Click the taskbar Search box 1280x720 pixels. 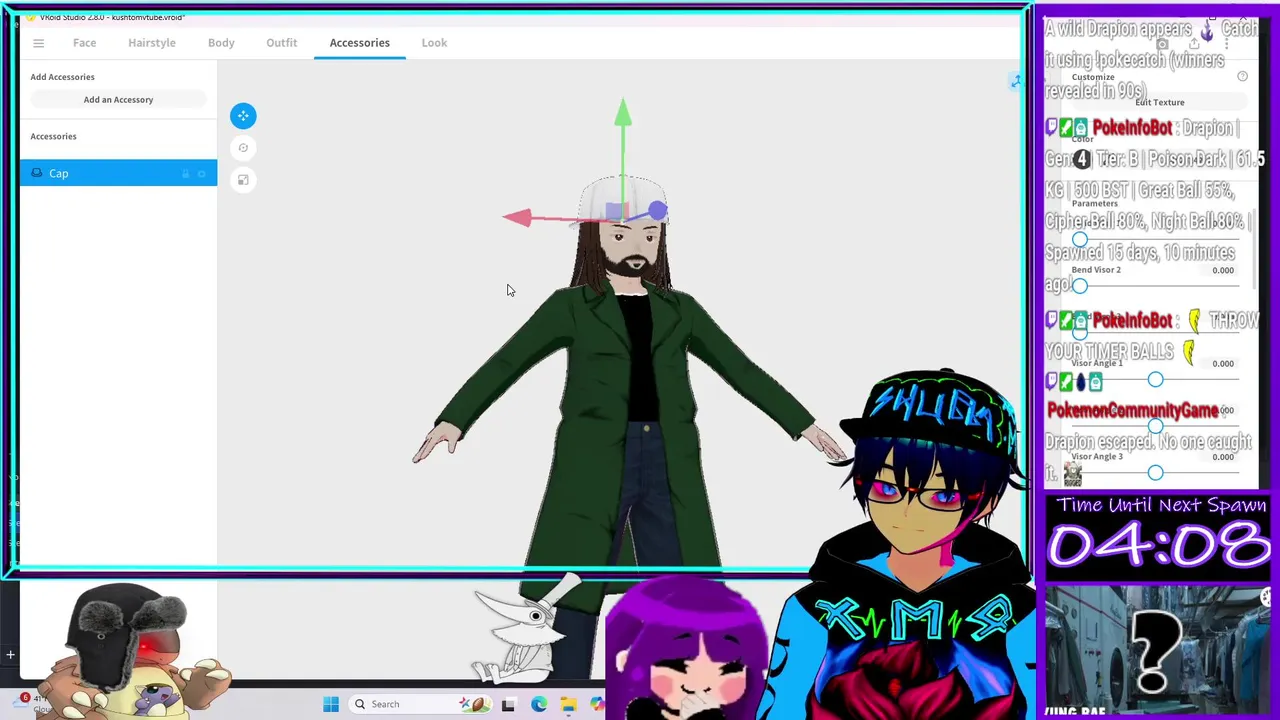[x=420, y=704]
